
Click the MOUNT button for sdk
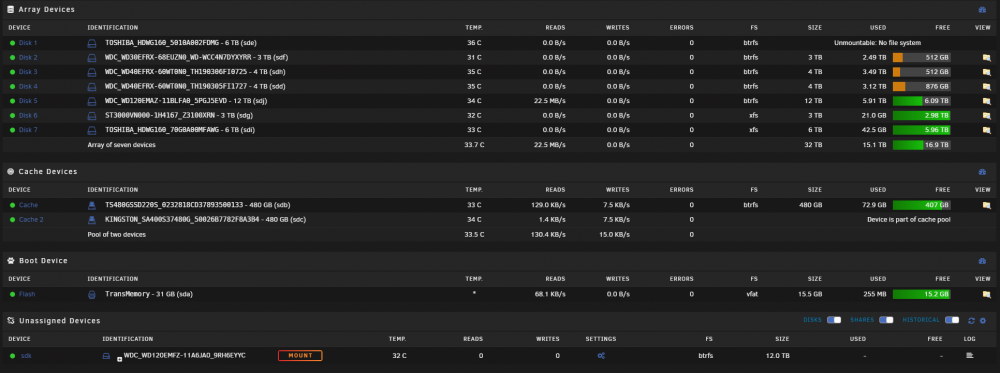[300, 355]
